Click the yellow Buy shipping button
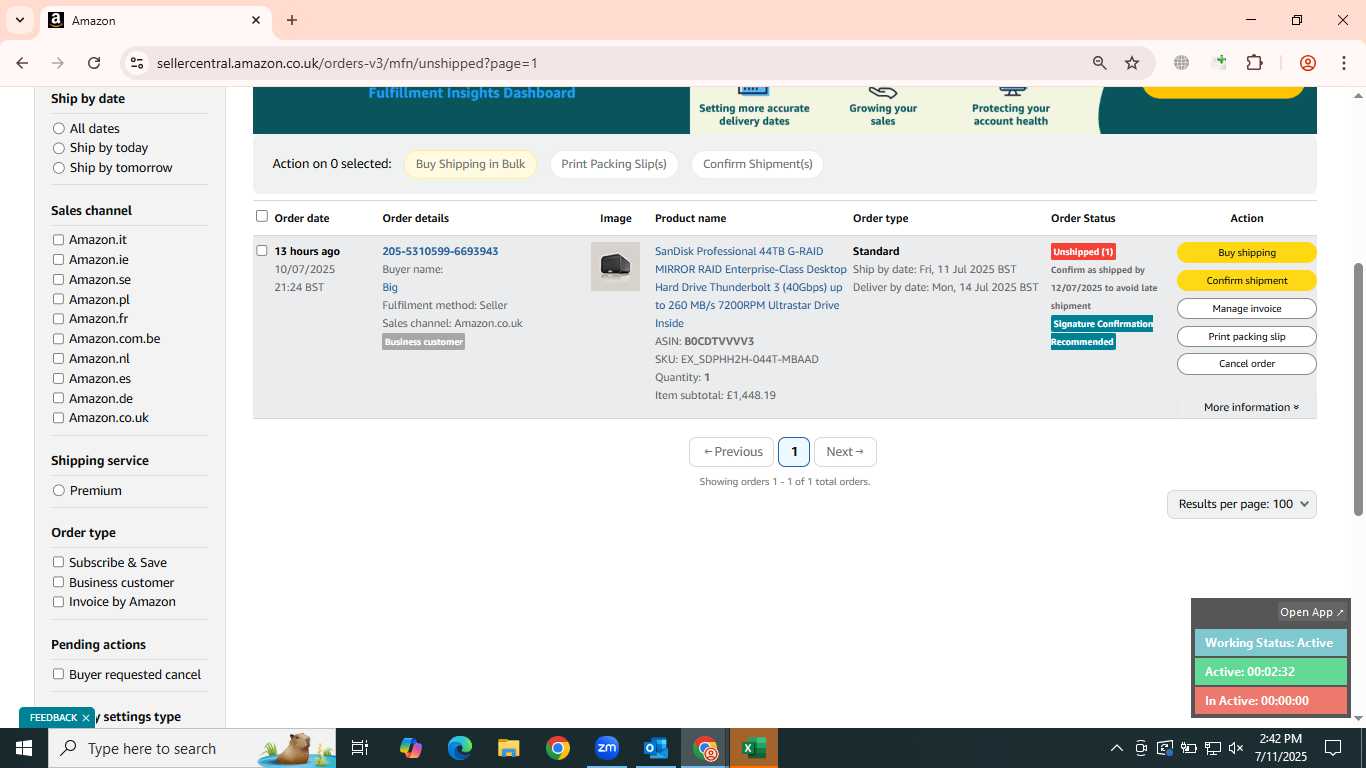The height and width of the screenshot is (768, 1366). (x=1247, y=252)
